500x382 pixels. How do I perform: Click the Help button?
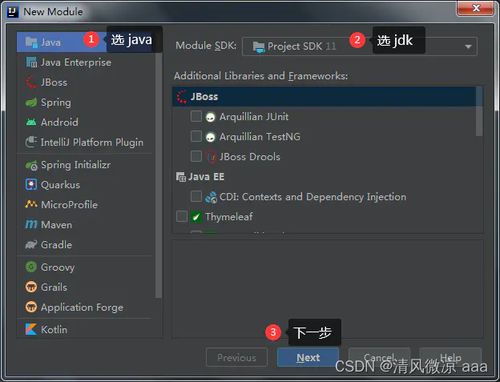pyautogui.click(x=451, y=357)
